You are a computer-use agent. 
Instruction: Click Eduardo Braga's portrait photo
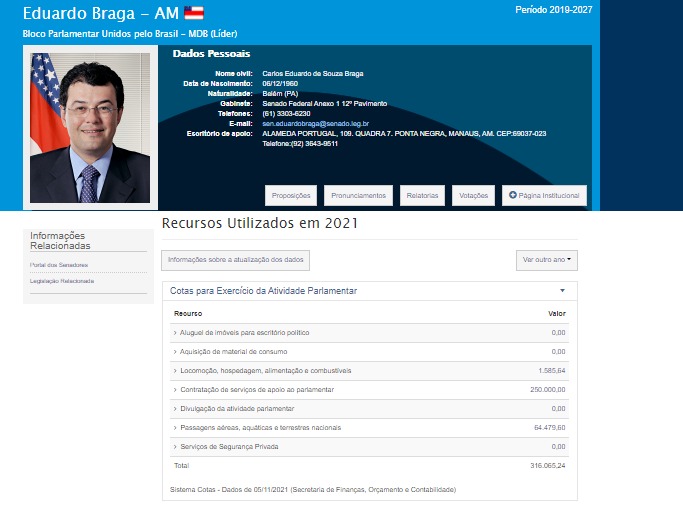(x=90, y=127)
